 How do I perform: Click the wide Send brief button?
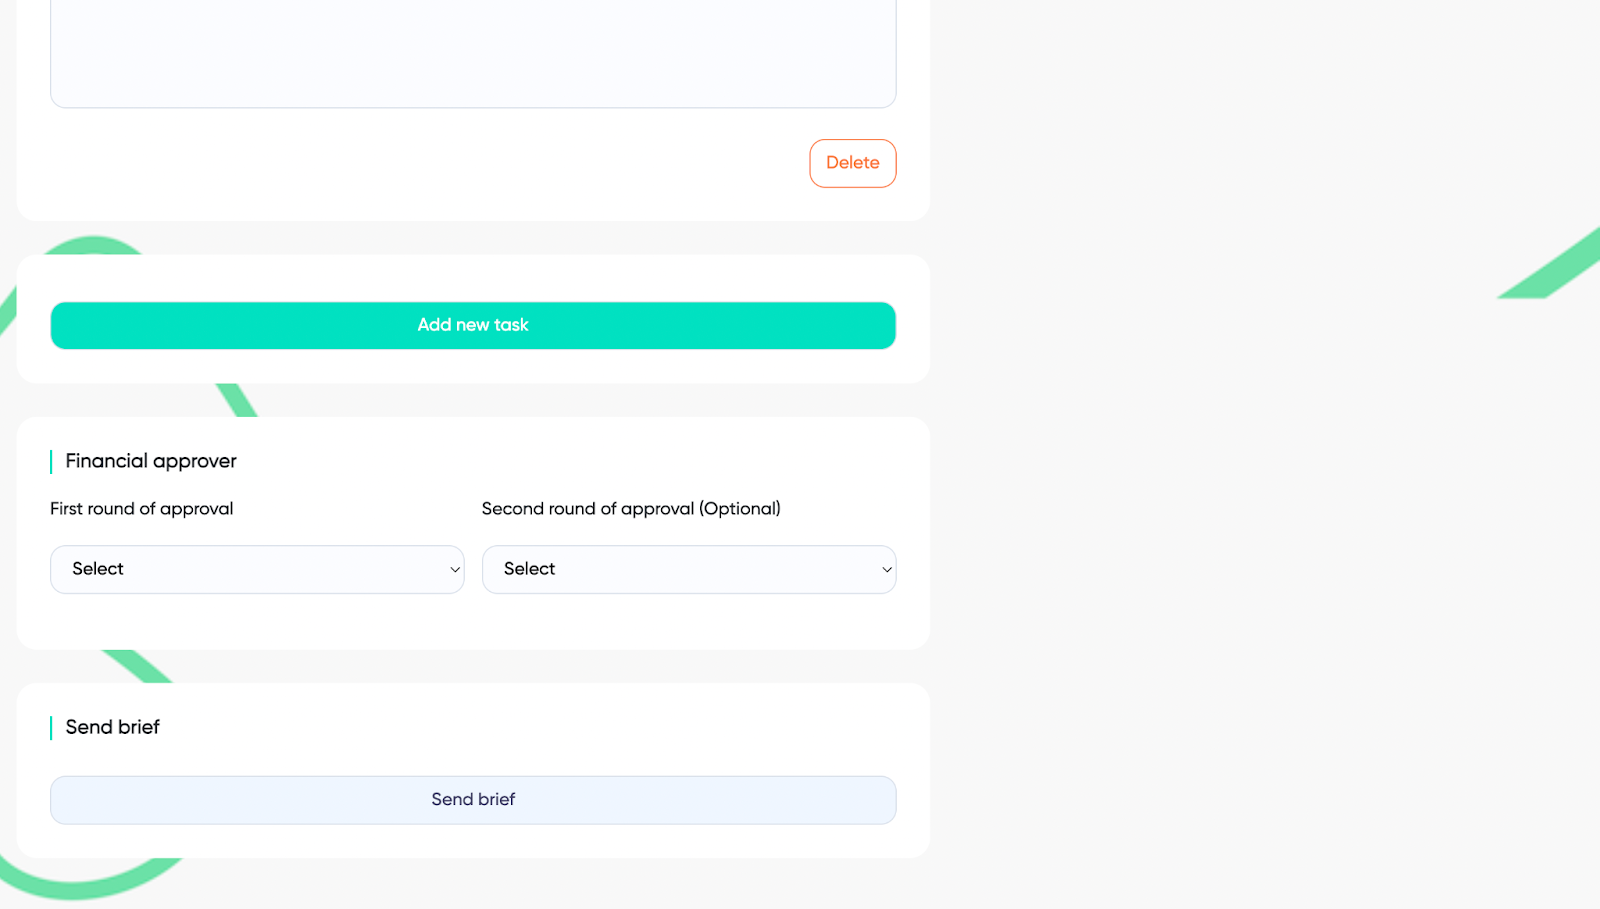point(473,800)
